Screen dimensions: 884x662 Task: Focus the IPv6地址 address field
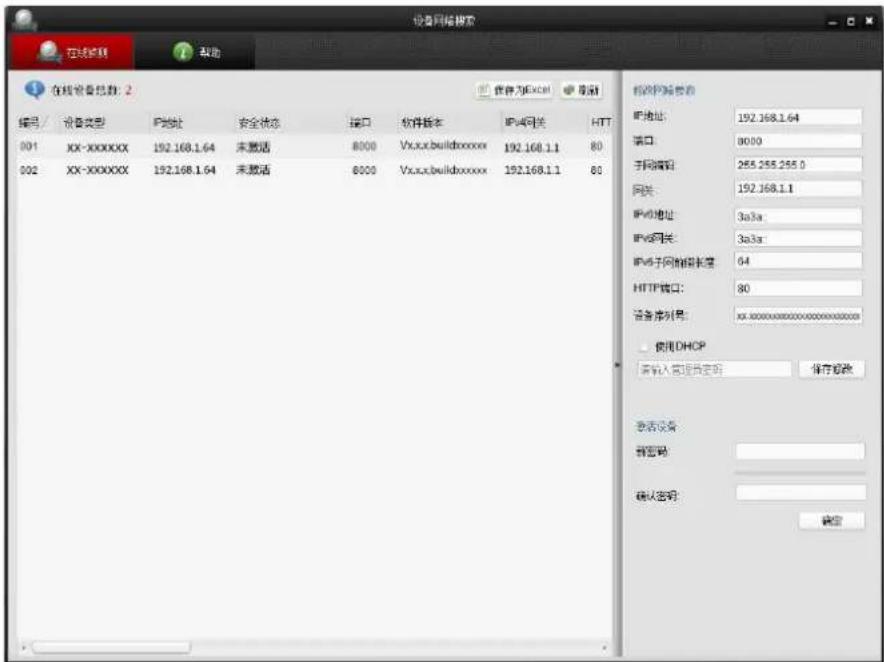click(x=798, y=216)
